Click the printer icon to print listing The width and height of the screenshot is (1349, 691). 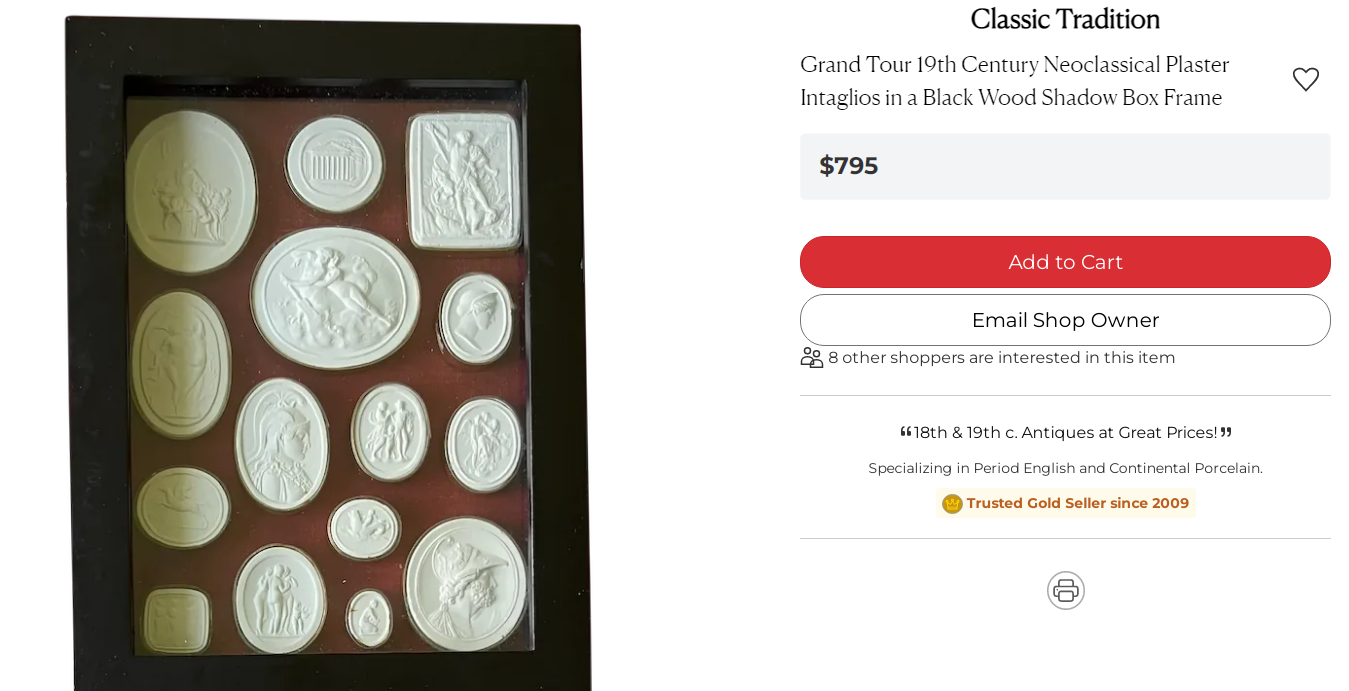coord(1065,590)
